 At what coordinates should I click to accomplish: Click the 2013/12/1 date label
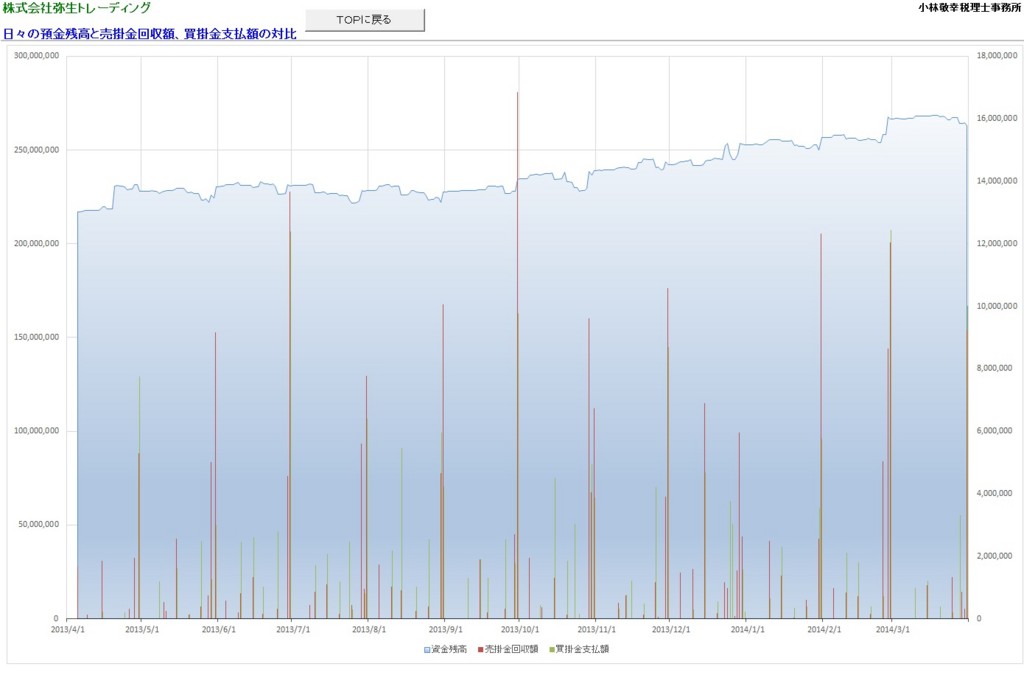(671, 630)
